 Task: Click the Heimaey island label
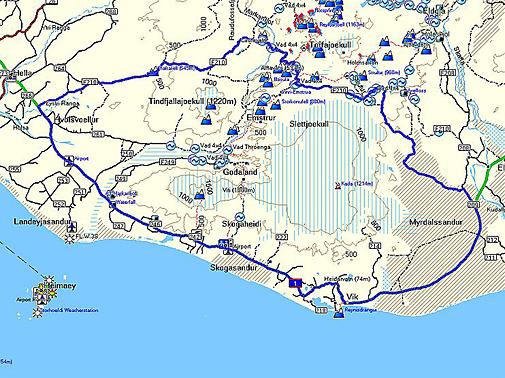60,286
